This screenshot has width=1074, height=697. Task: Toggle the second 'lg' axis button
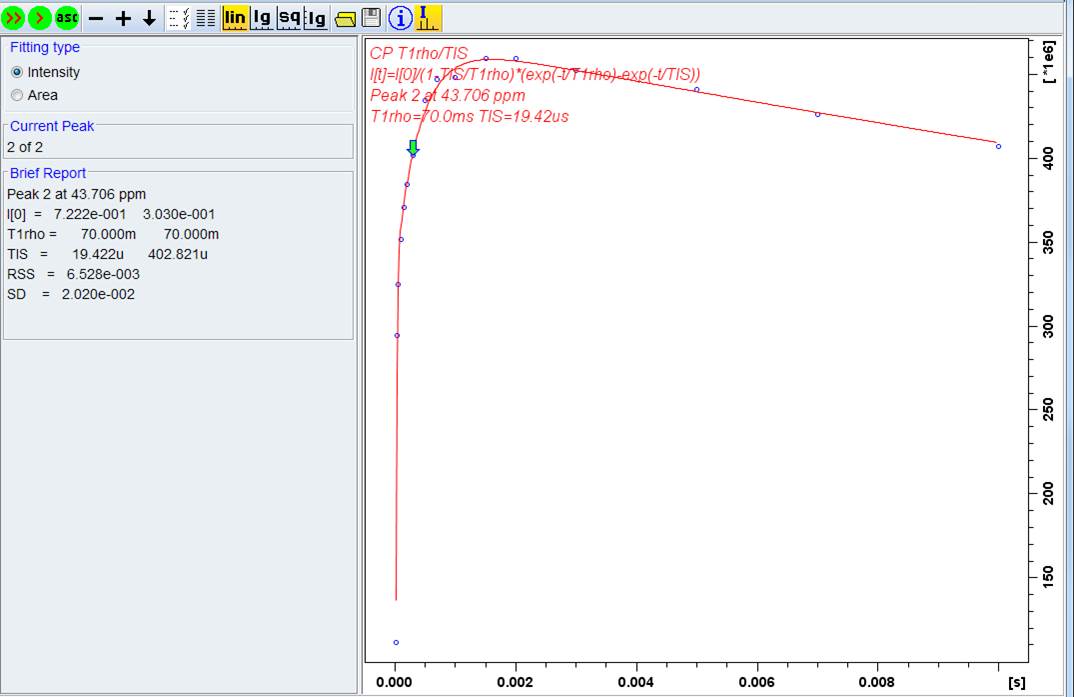(316, 18)
